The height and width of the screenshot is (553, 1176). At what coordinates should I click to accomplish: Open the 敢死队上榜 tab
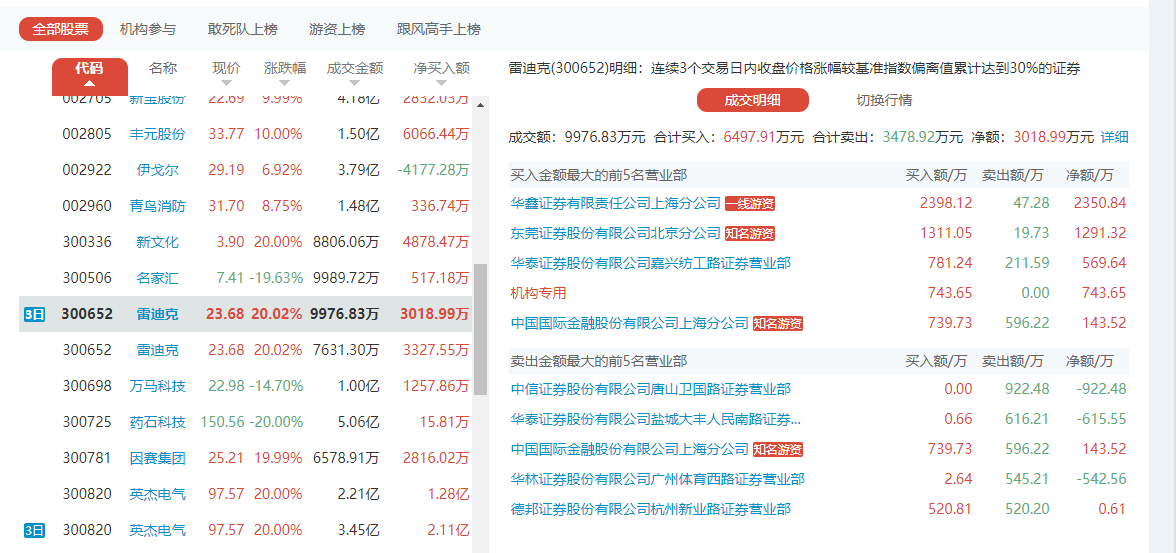point(242,29)
